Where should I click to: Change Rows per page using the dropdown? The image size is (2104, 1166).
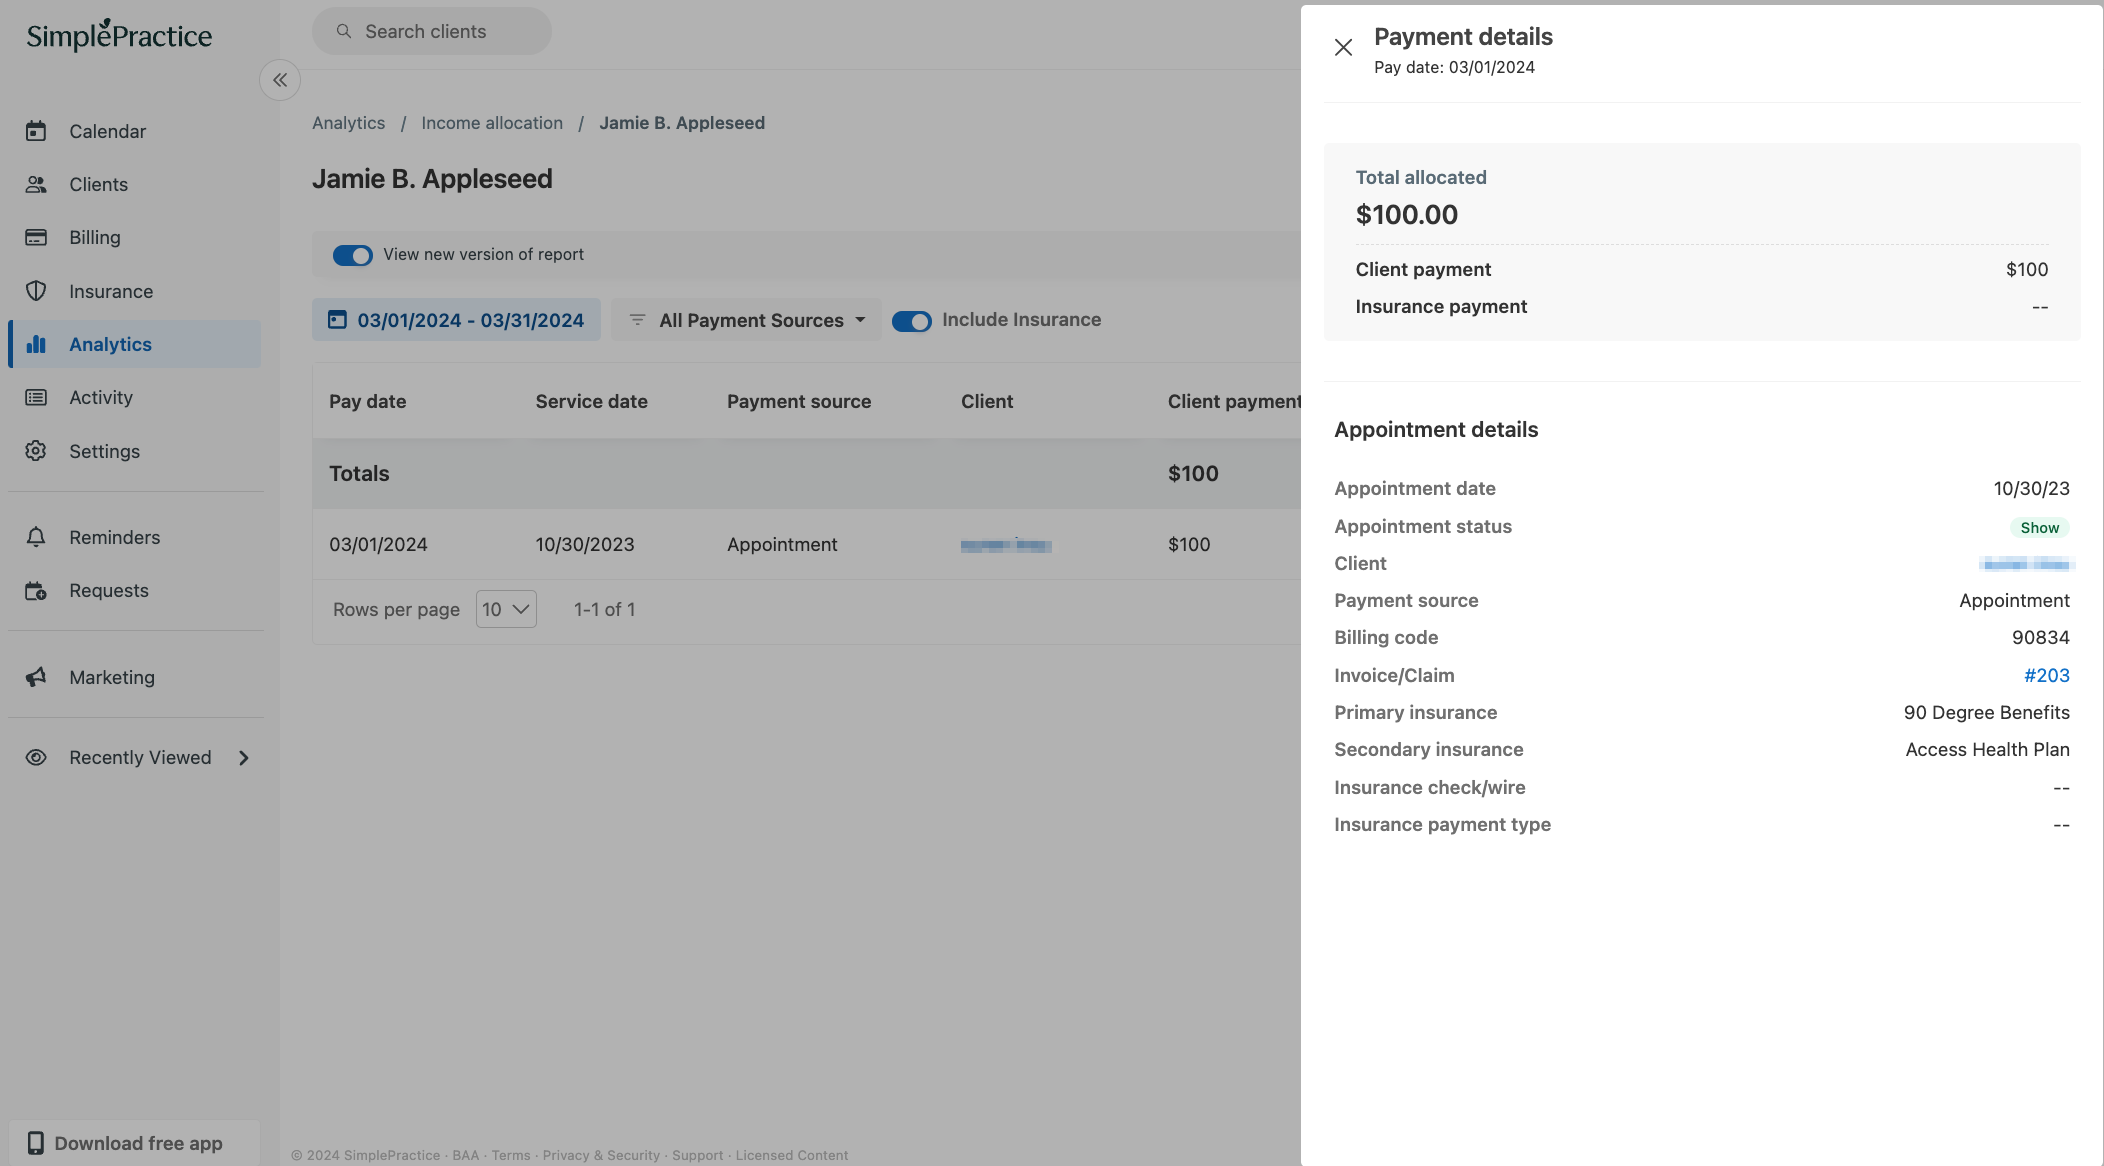coord(505,608)
